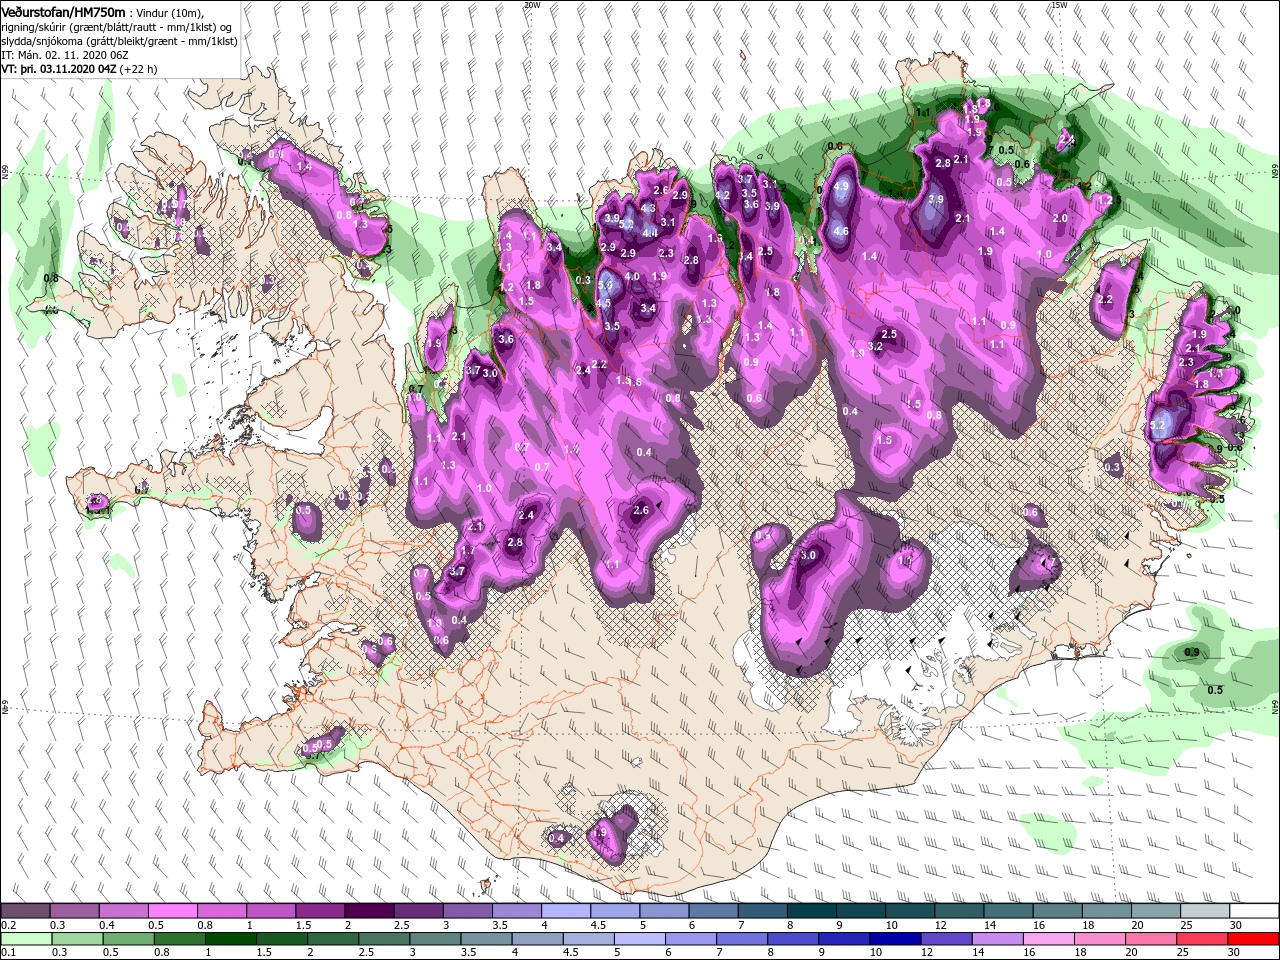Screen dimensions: 1280x960
Task: Click the Veðurstofan/HM750m title text
Action: [63, 11]
